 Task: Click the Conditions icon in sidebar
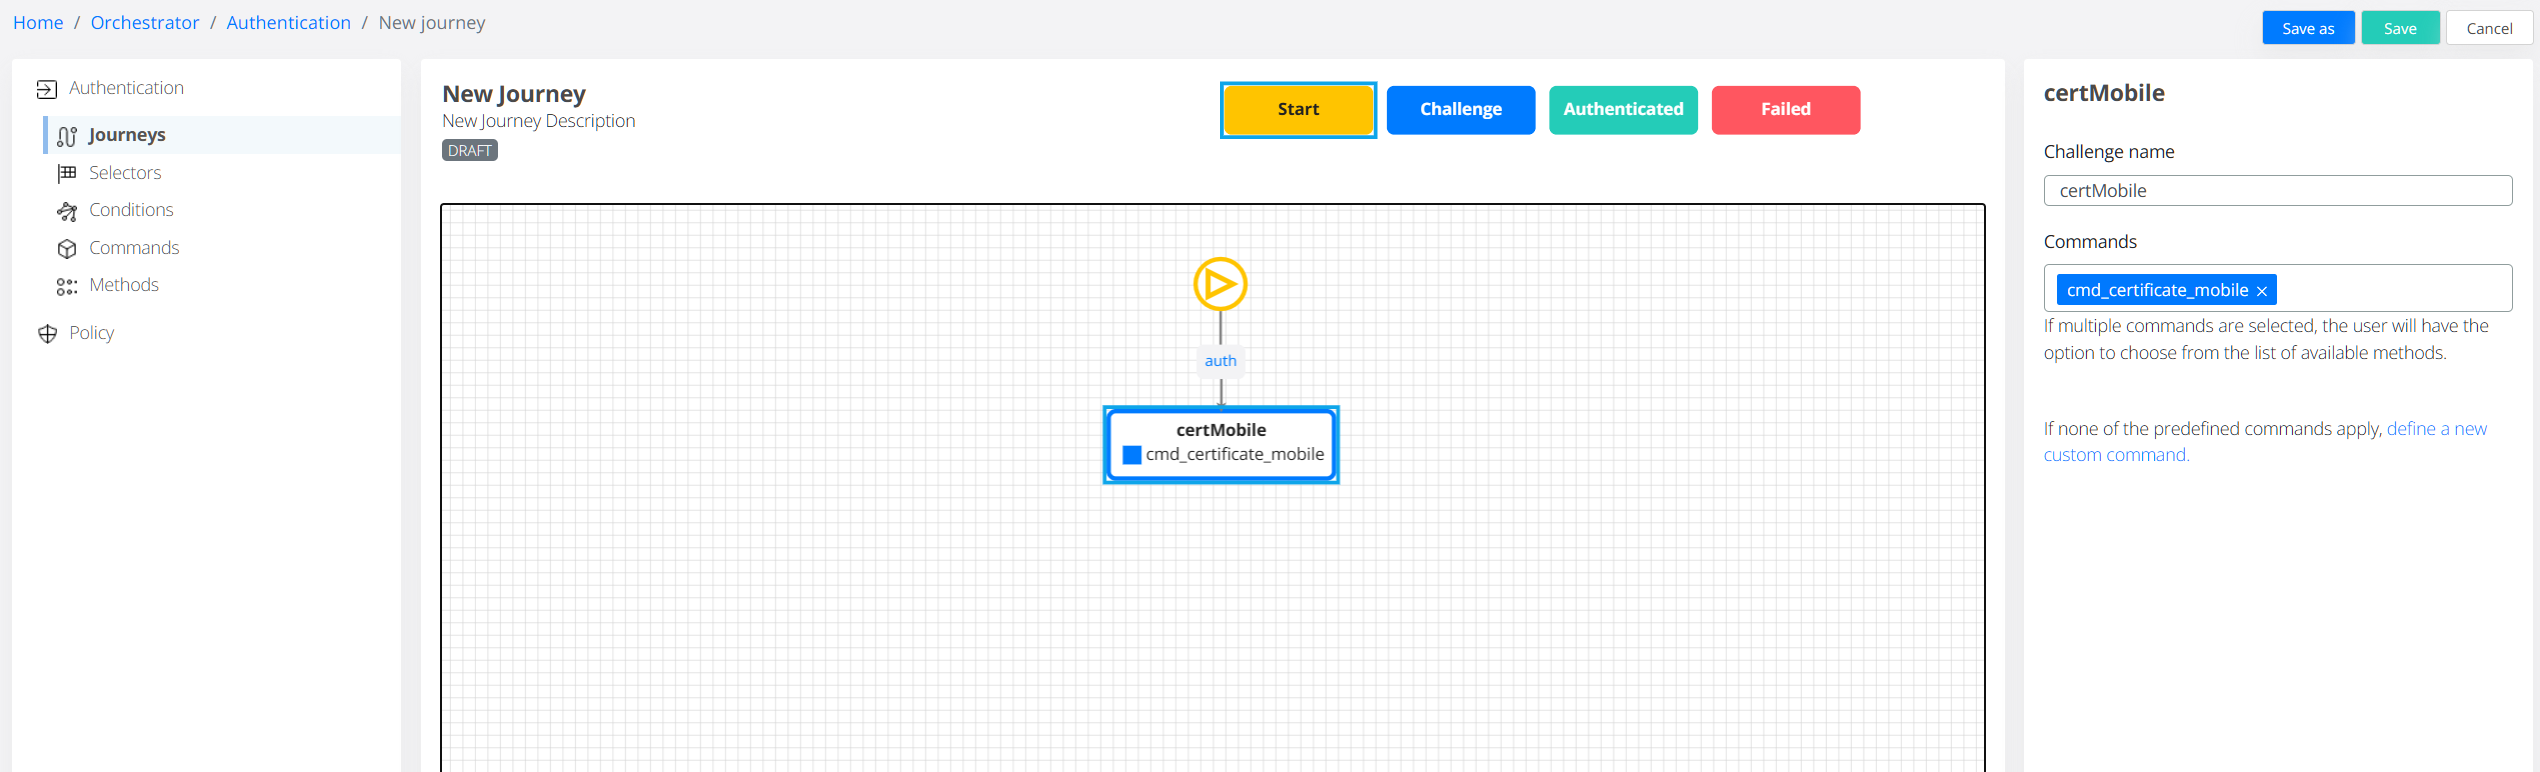coord(67,211)
